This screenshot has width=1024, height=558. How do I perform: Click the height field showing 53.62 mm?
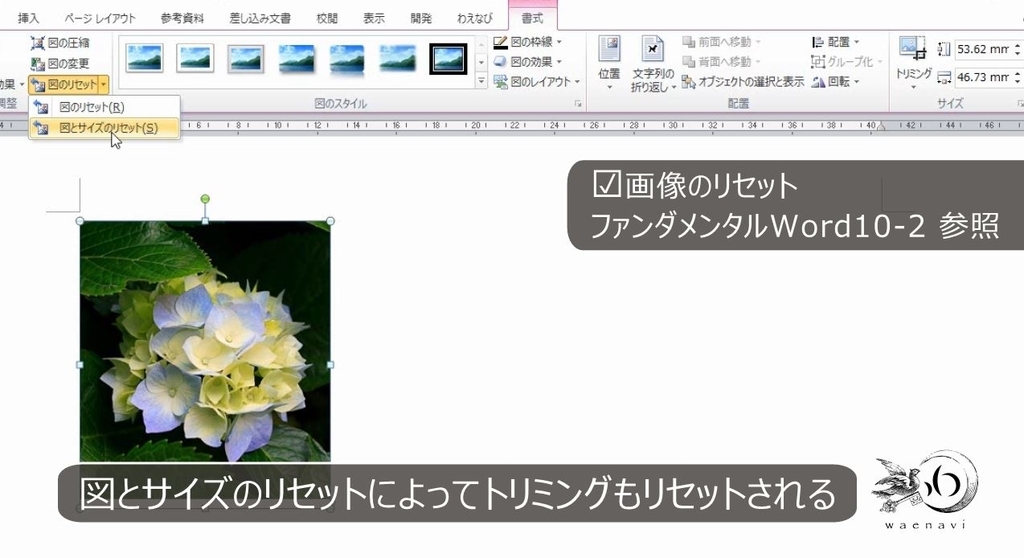tap(982, 49)
